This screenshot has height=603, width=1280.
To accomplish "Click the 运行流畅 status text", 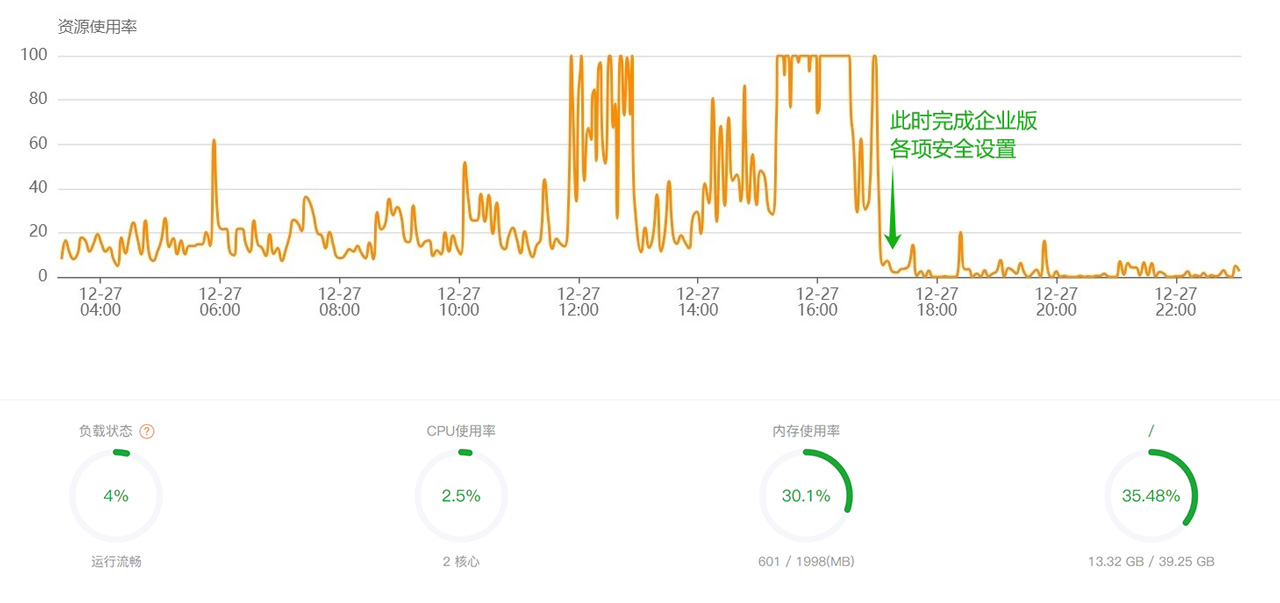I will pyautogui.click(x=116, y=562).
